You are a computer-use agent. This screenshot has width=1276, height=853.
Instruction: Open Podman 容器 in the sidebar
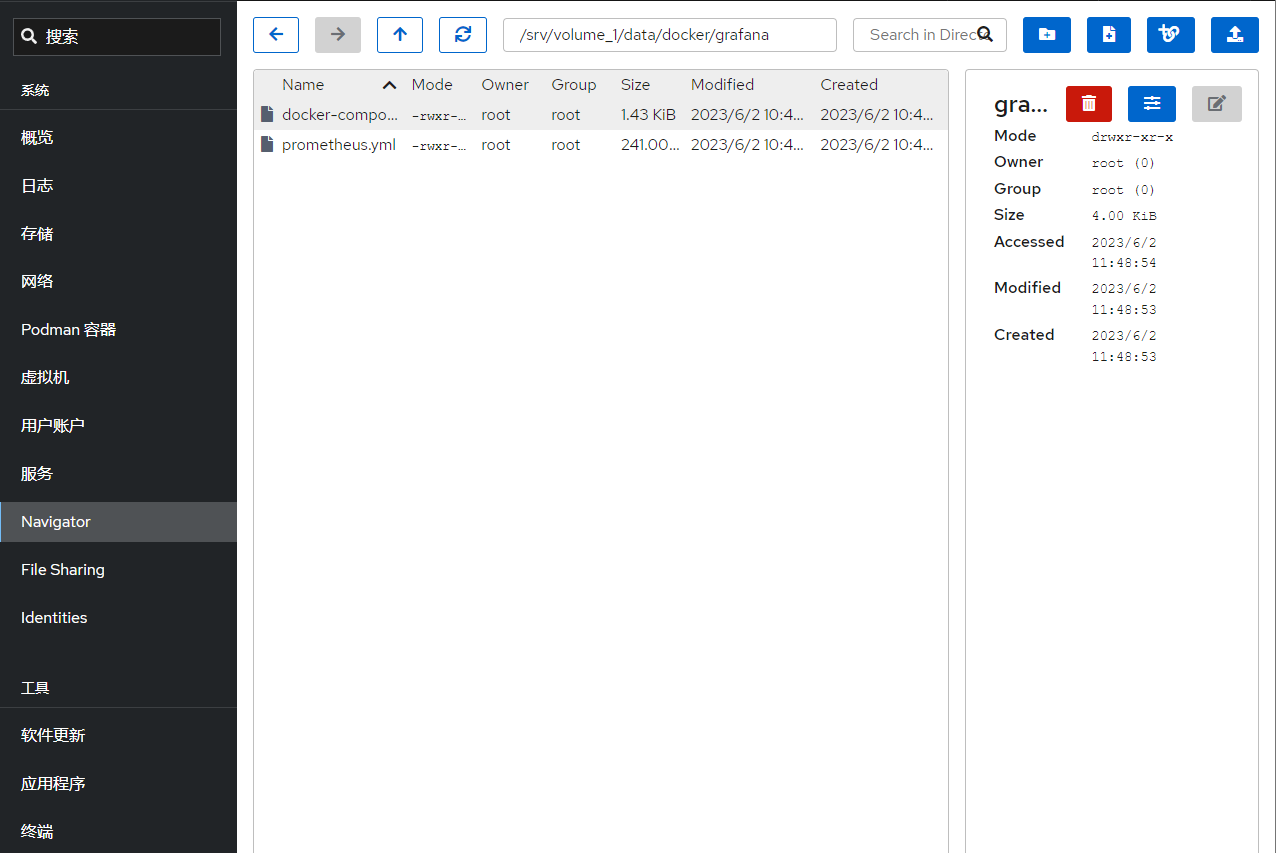69,330
